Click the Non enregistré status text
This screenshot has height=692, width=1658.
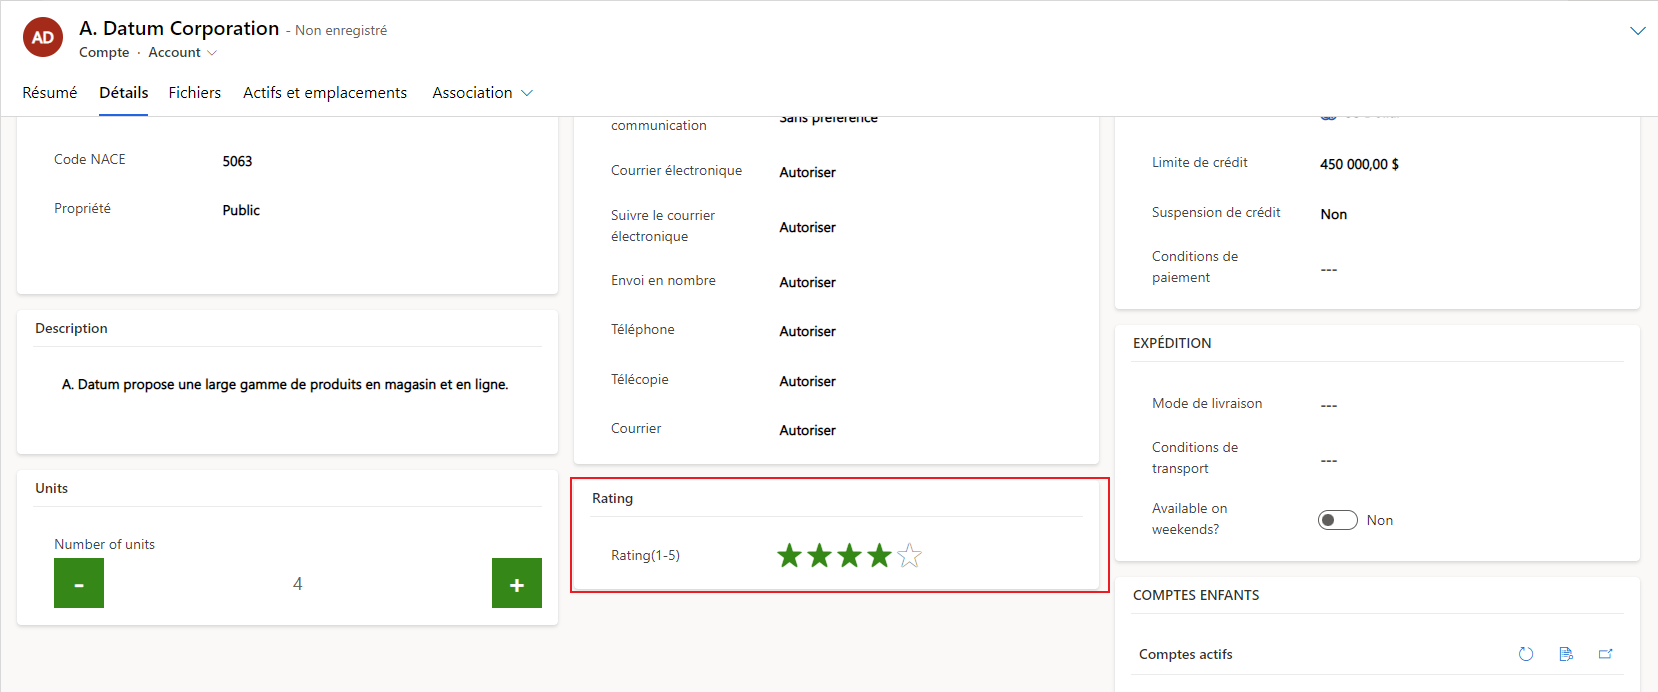coord(341,31)
